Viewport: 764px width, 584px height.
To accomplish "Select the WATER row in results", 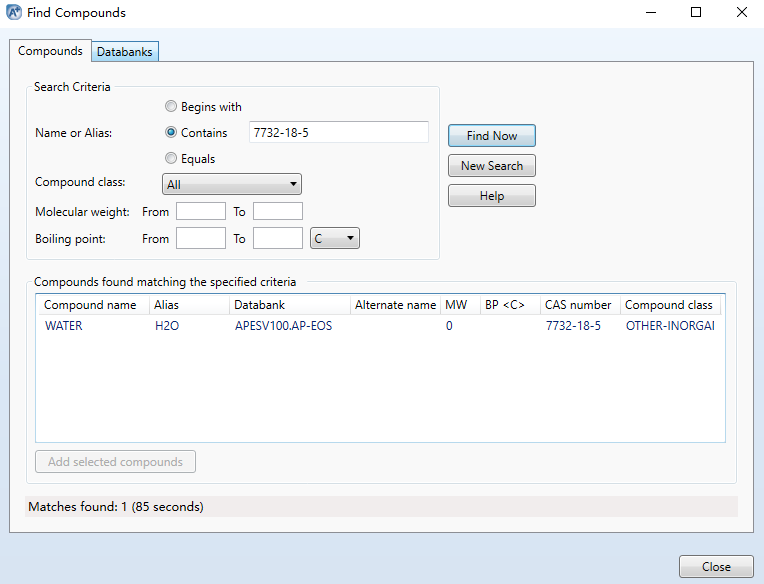I will pos(380,325).
